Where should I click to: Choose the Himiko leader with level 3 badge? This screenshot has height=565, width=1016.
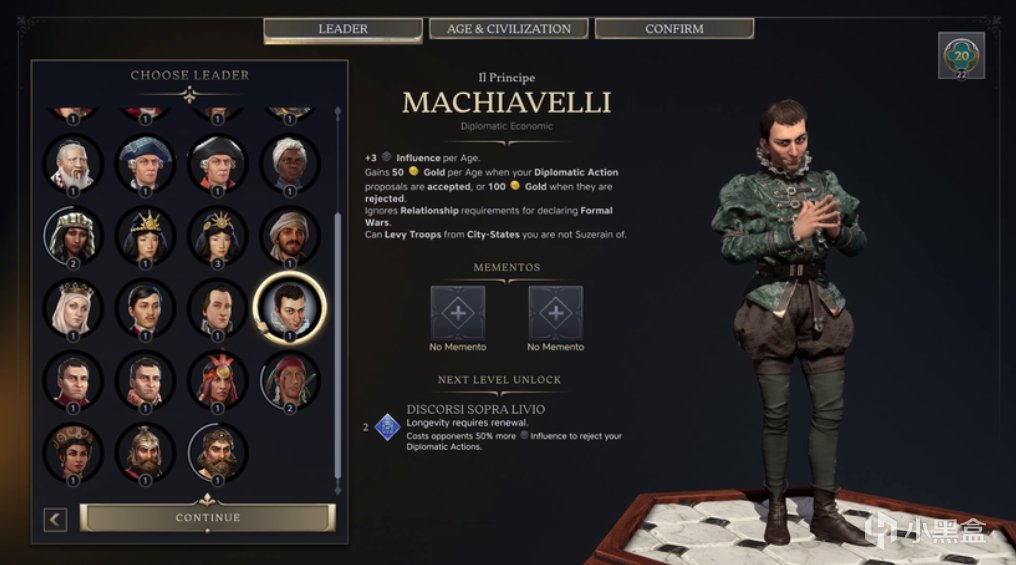tap(217, 236)
